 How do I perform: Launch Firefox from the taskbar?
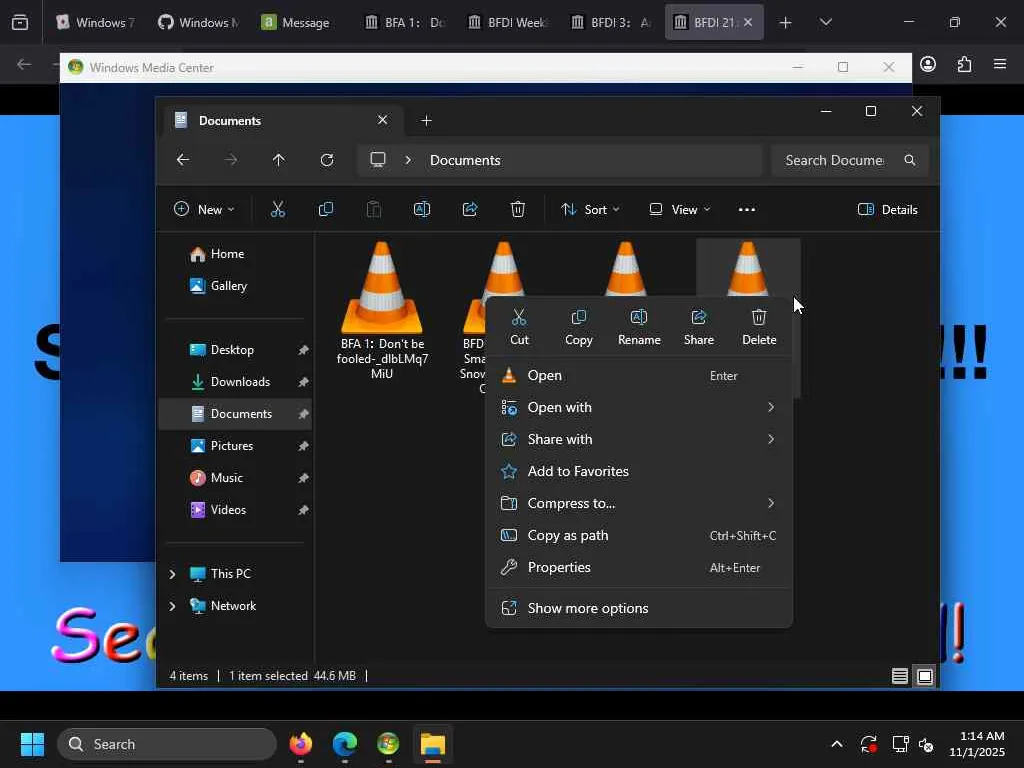tap(300, 744)
